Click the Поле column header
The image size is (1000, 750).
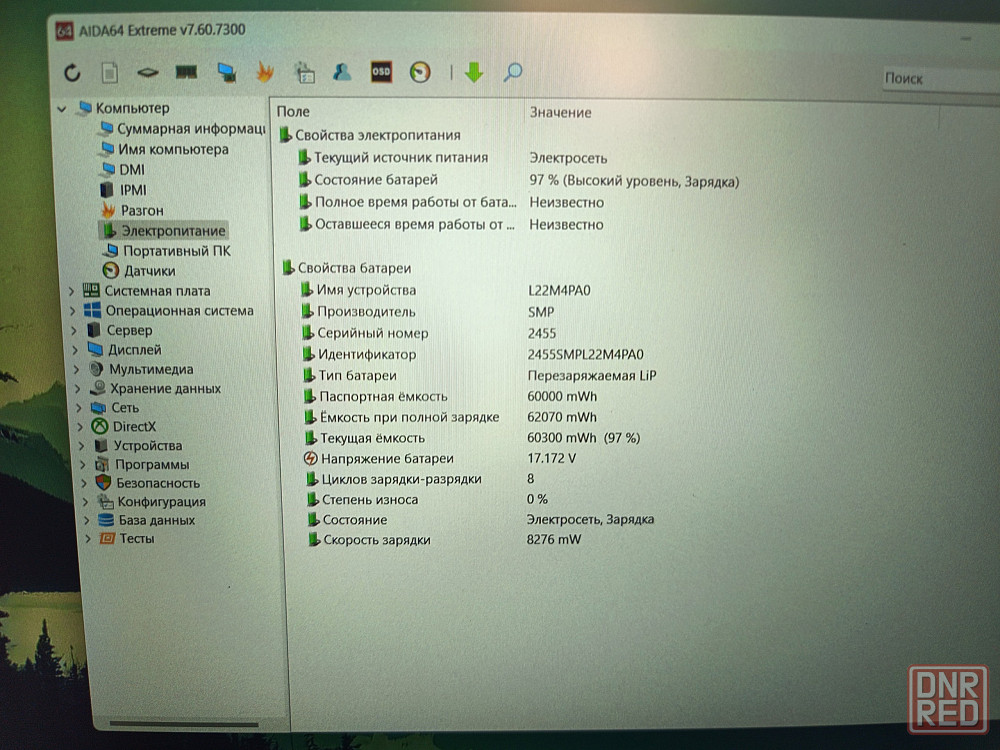coord(293,112)
